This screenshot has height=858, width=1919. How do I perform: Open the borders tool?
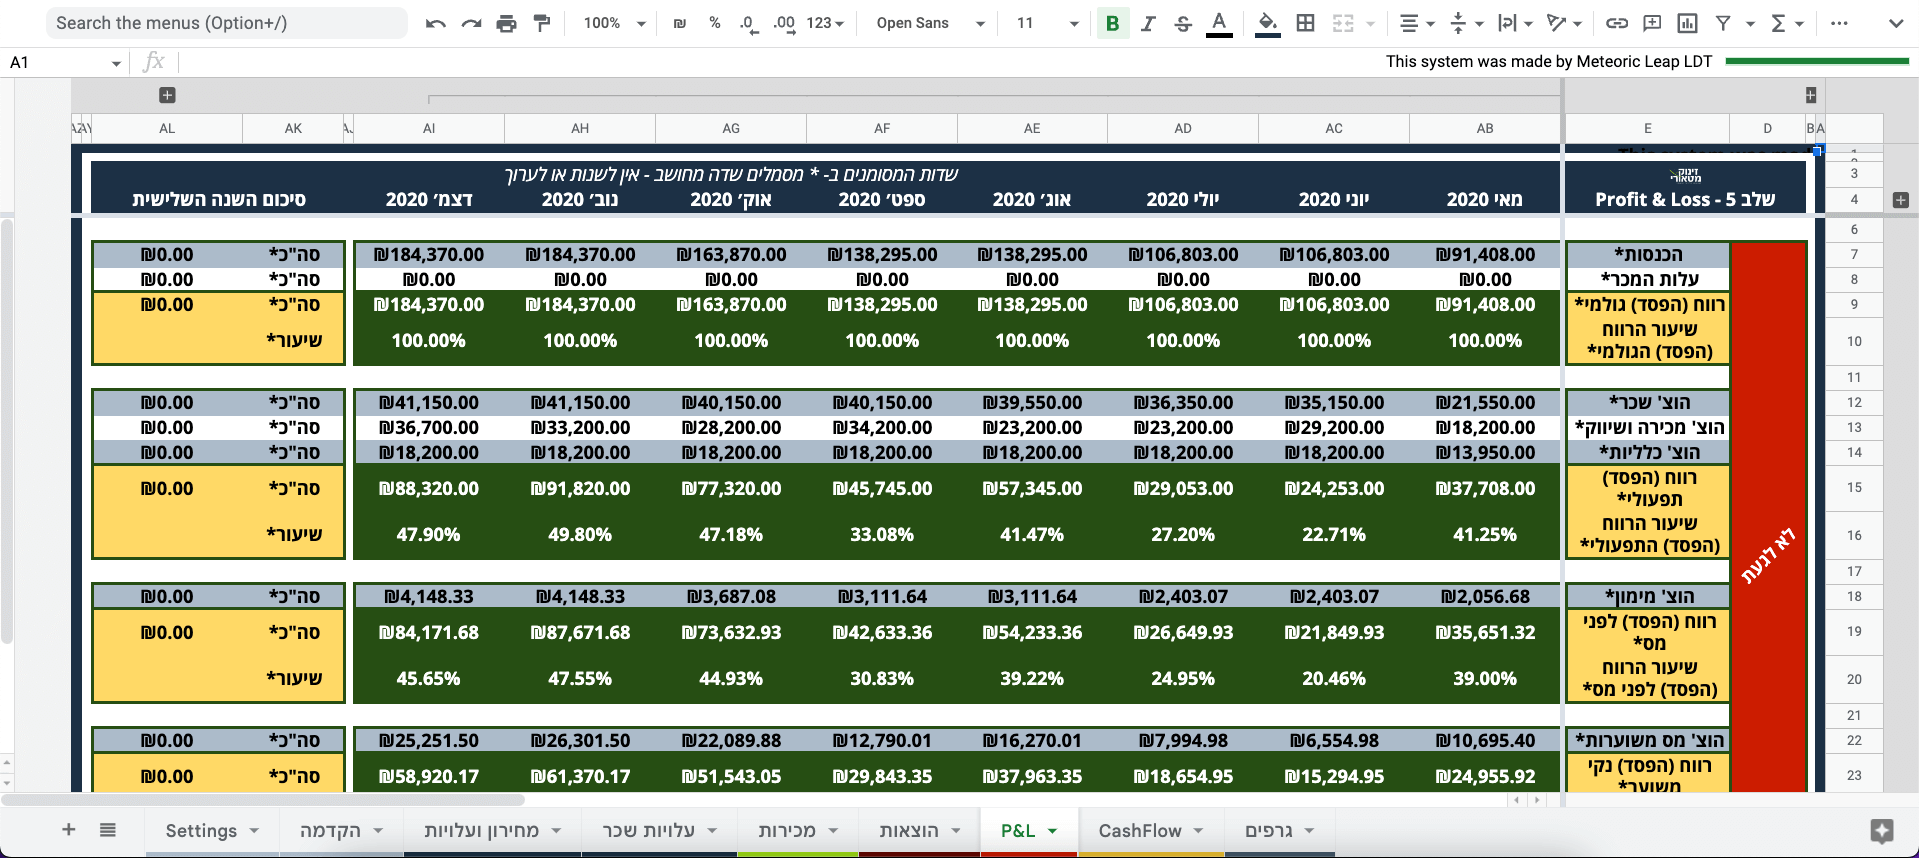1305,23
